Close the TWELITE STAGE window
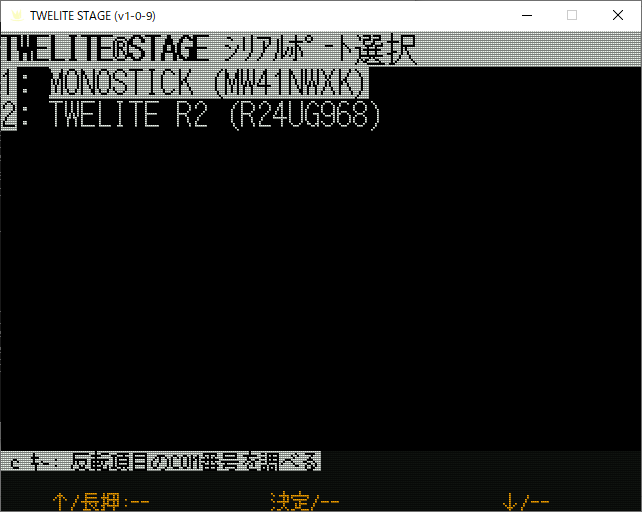642x512 pixels. [x=618, y=16]
